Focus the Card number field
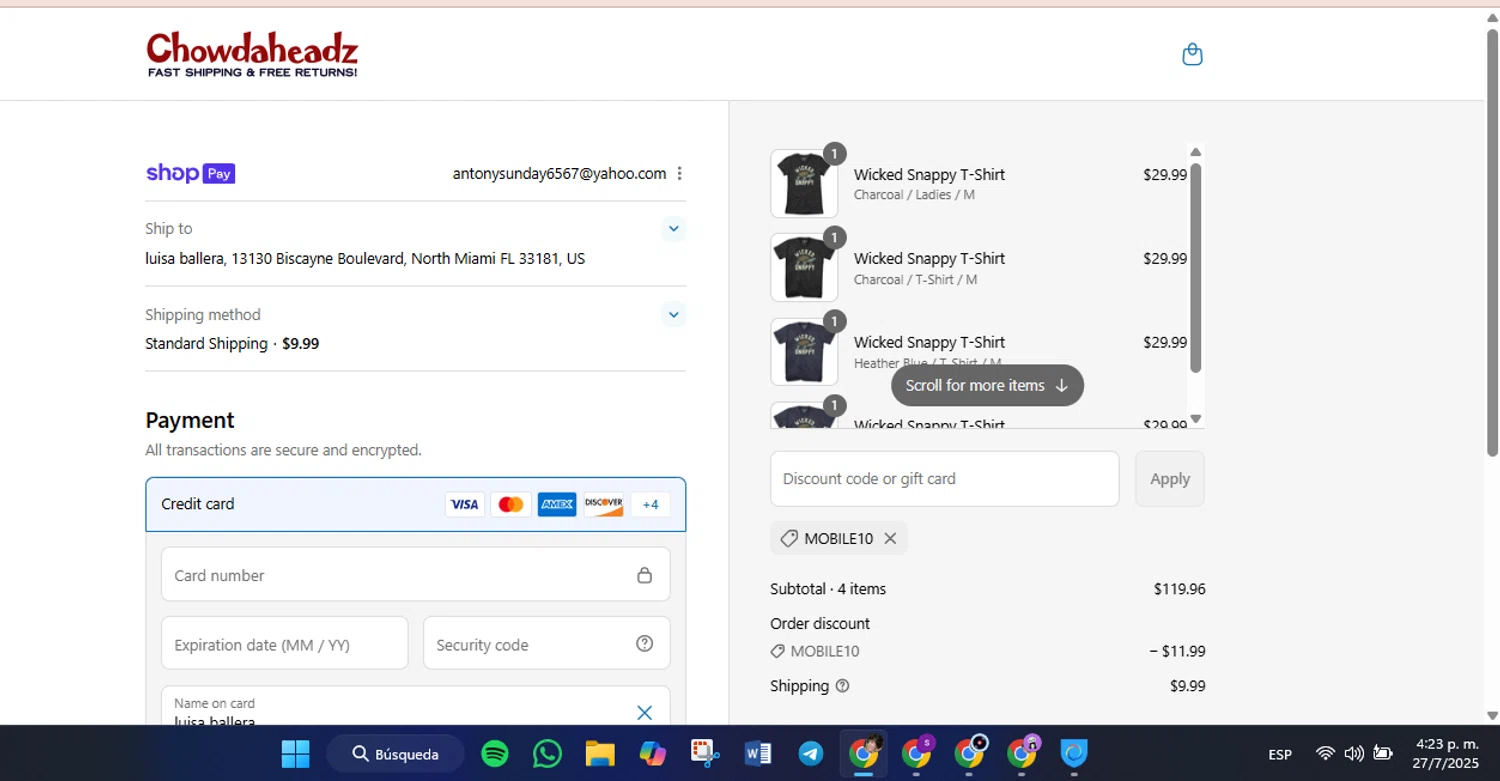1500x781 pixels. coord(416,575)
